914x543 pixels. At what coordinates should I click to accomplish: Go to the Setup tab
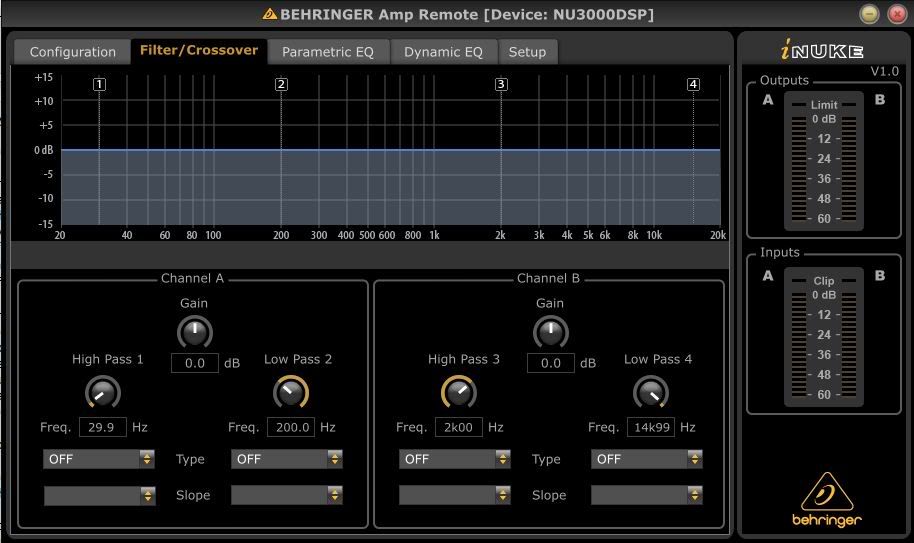point(528,52)
